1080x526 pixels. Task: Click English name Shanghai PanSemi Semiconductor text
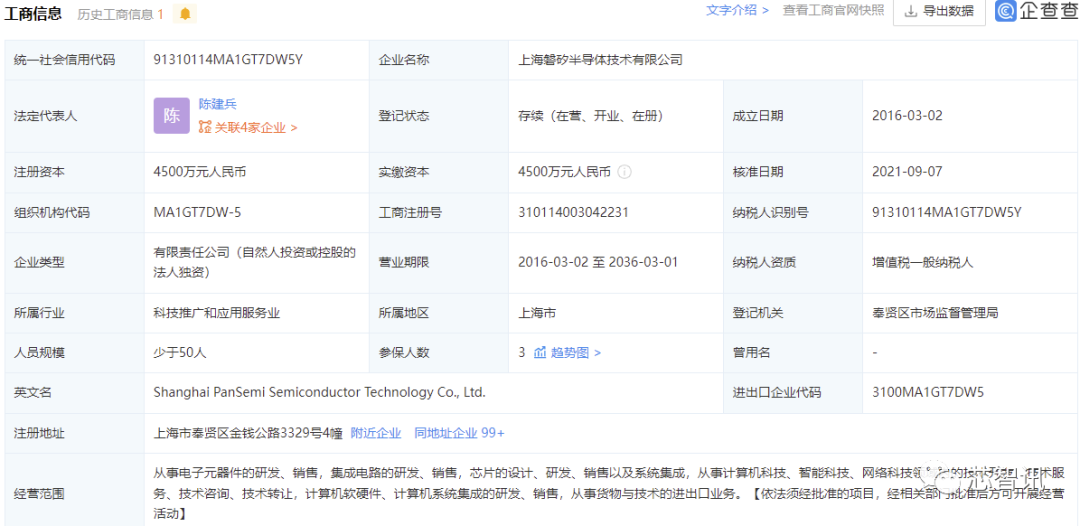[320, 392]
